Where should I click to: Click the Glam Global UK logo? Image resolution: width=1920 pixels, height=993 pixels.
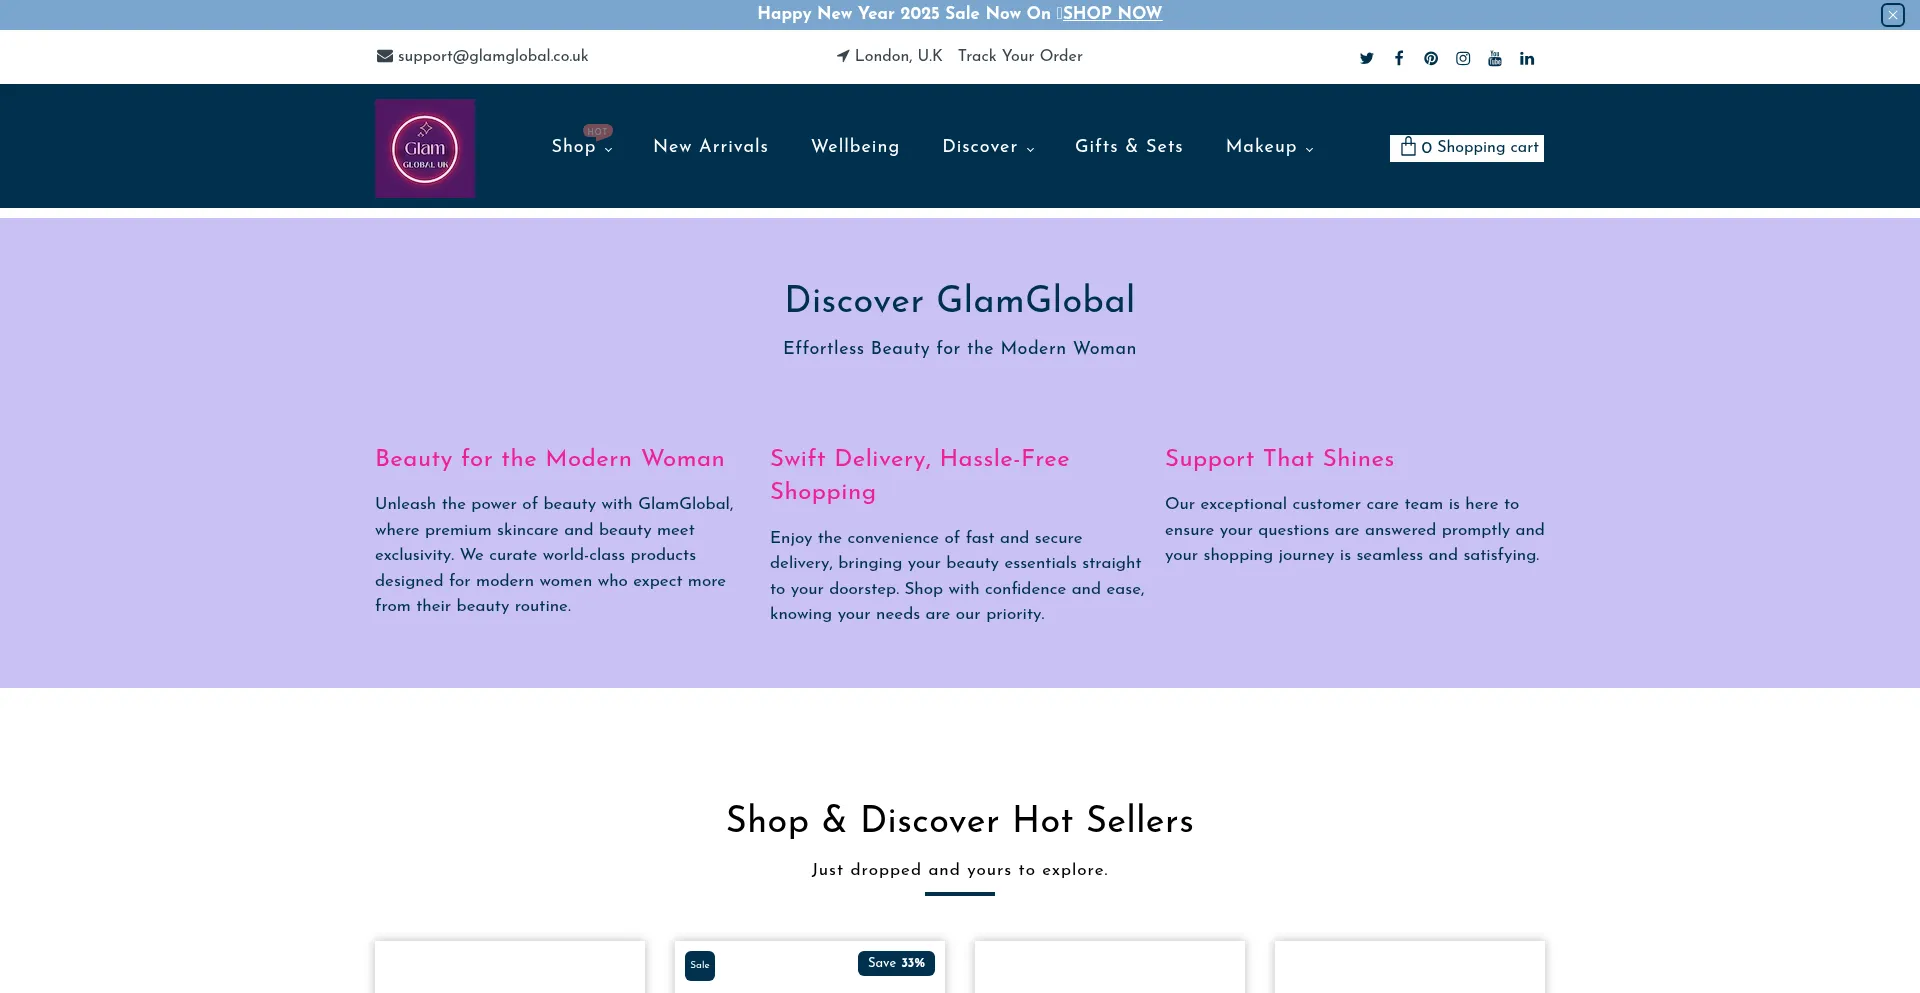tap(425, 148)
